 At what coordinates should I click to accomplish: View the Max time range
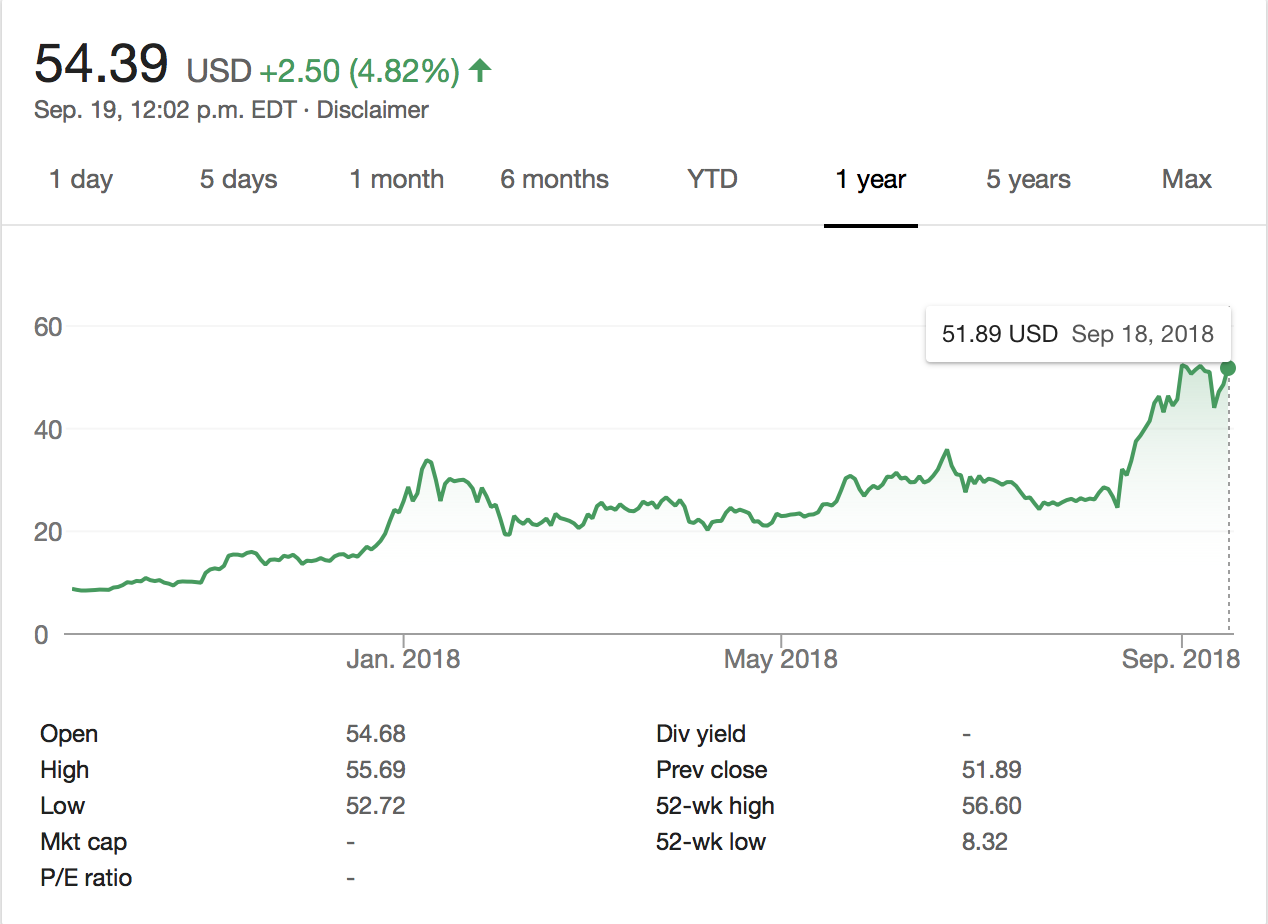(1186, 180)
